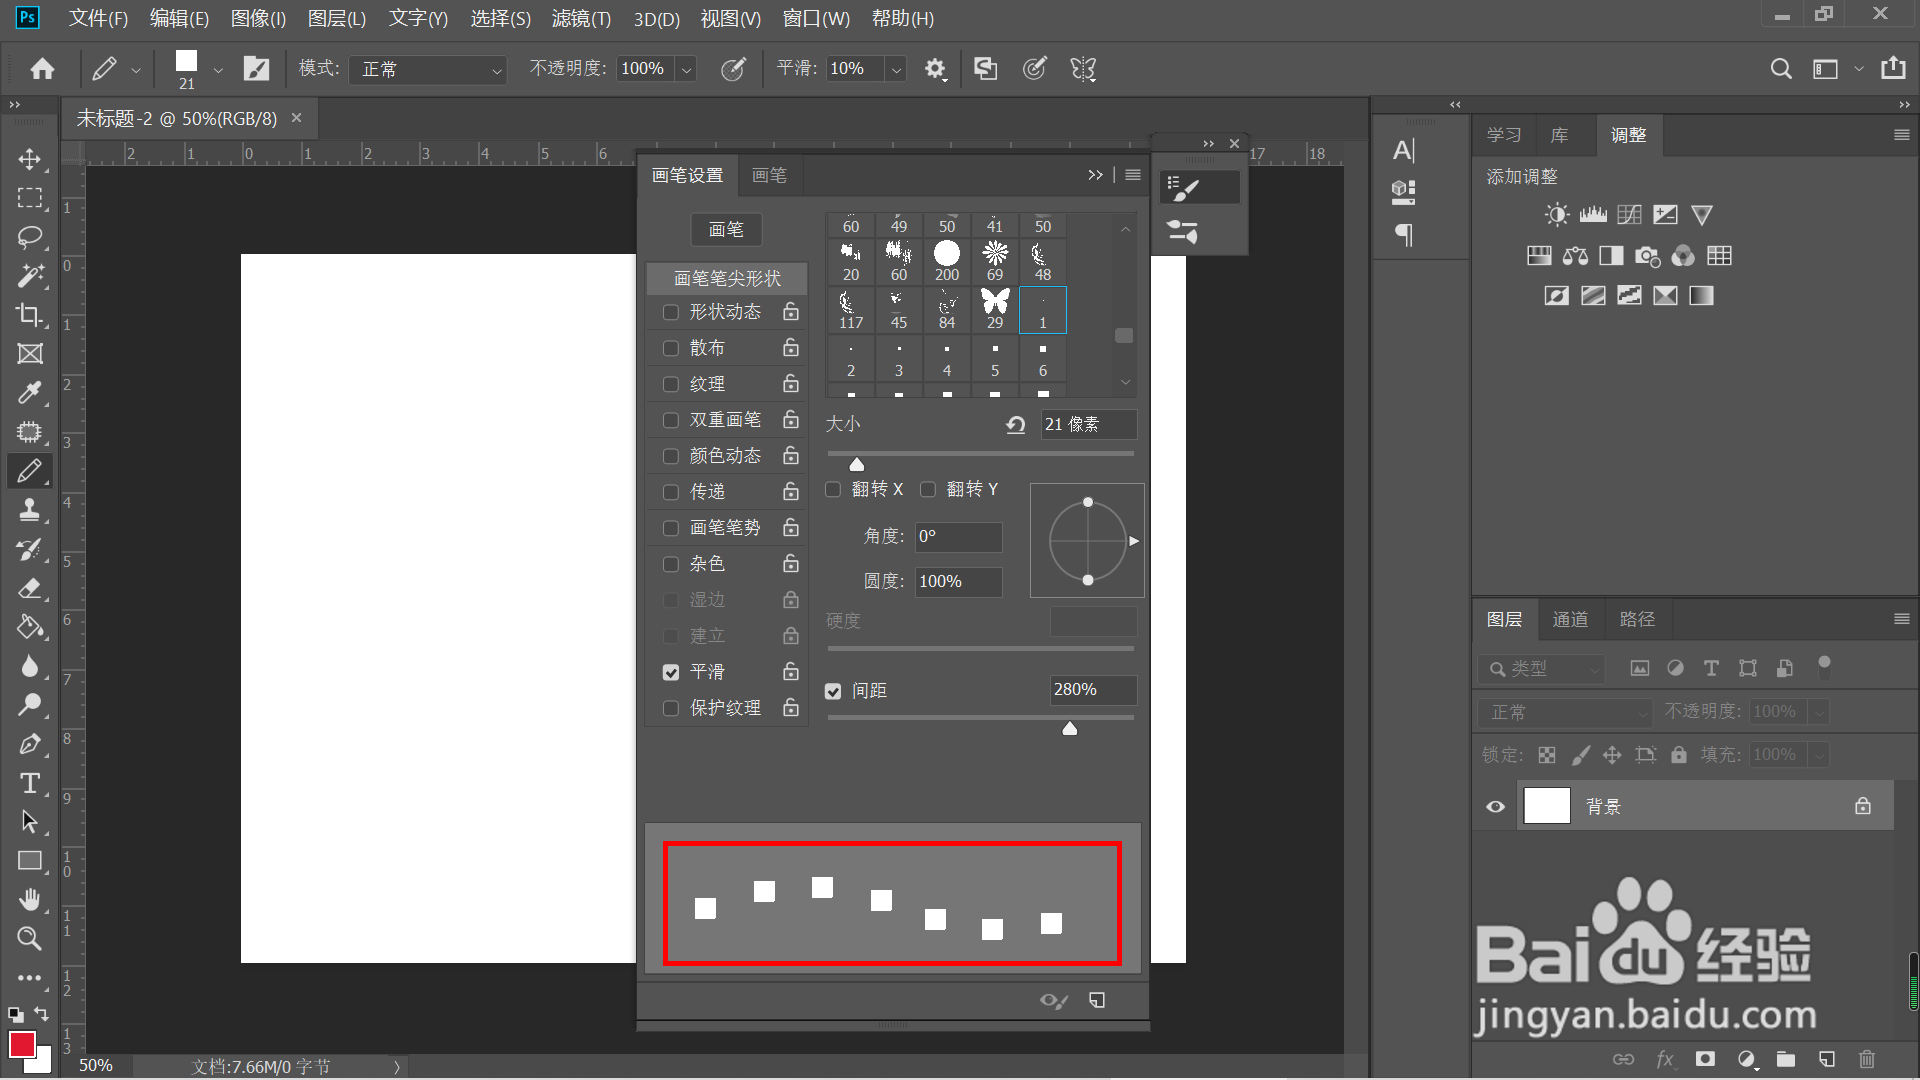Open layer filter type dropdown

[x=1542, y=668]
